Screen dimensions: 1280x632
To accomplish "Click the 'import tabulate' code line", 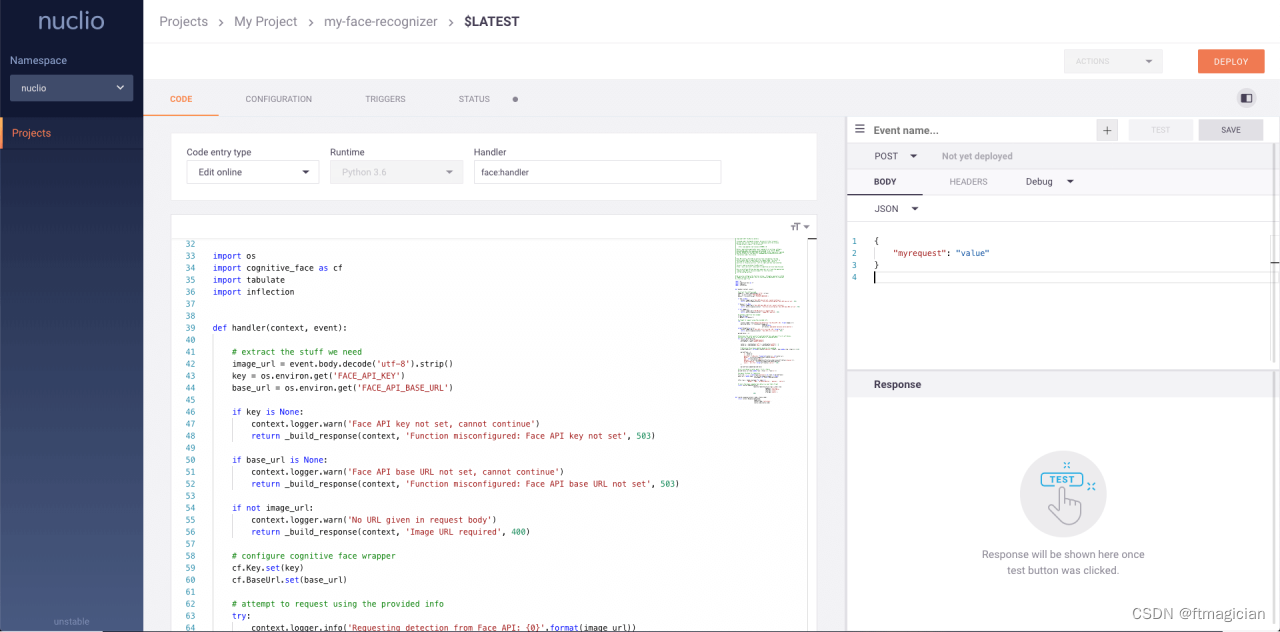I will click(x=248, y=280).
